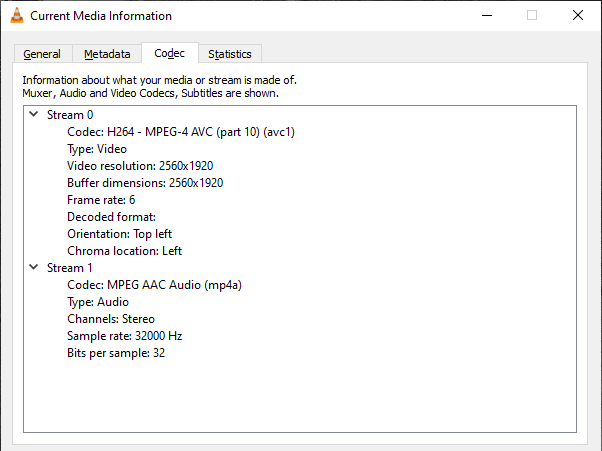Collapse the Stream 1 chevron

(34, 267)
